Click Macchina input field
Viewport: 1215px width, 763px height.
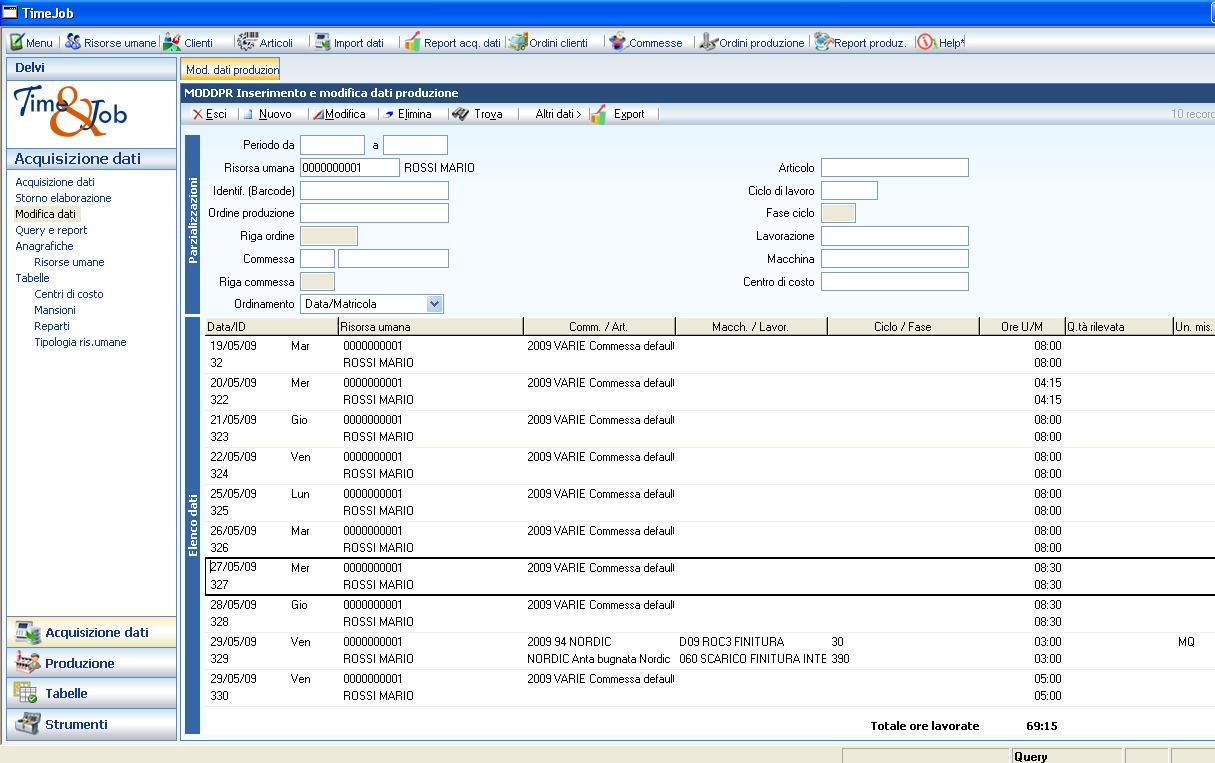click(x=895, y=259)
